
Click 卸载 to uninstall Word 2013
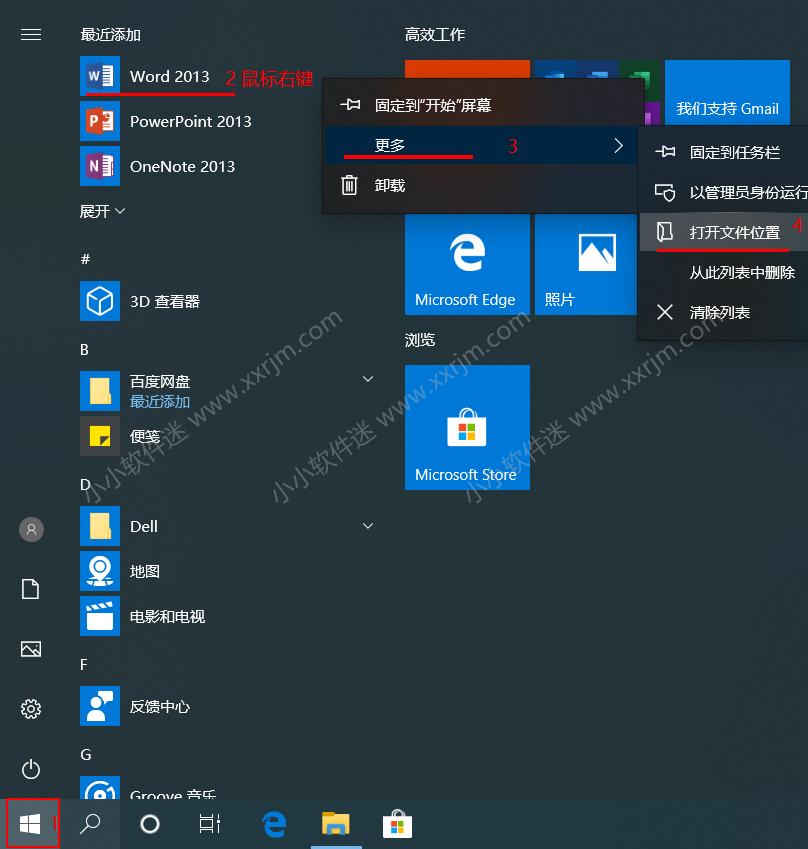[x=389, y=185]
